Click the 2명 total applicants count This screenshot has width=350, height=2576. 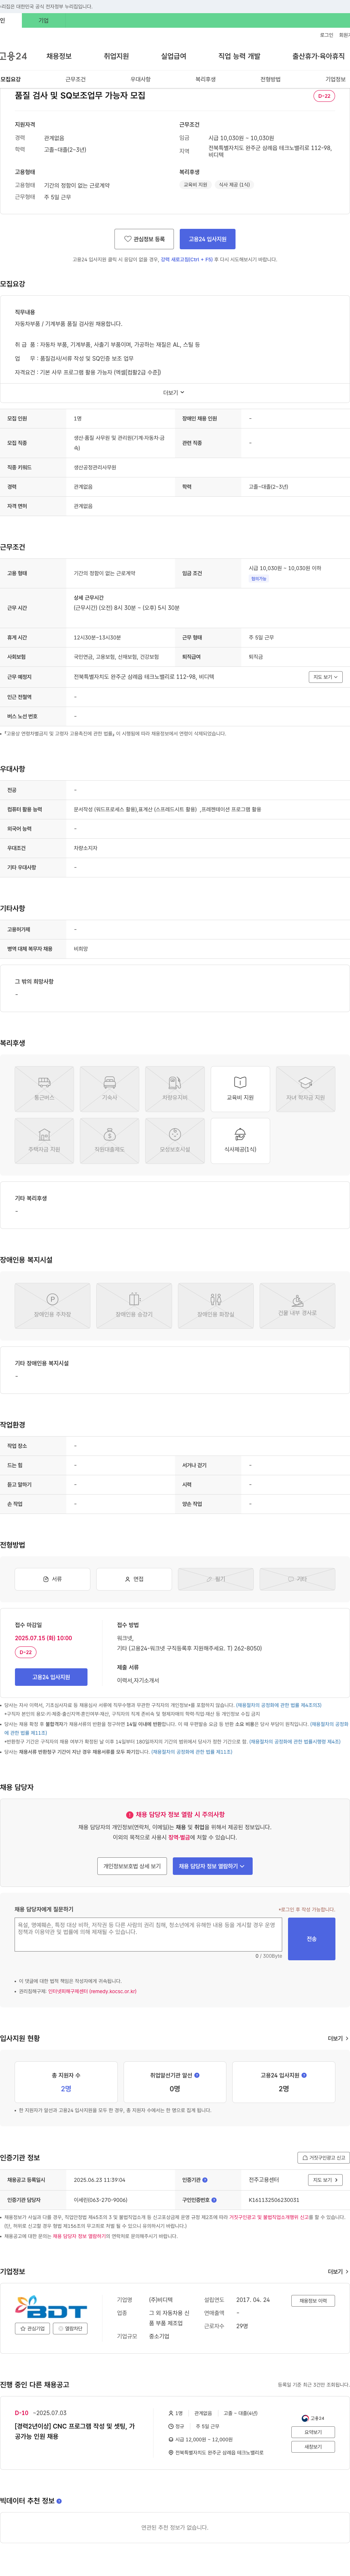pyautogui.click(x=66, y=2089)
